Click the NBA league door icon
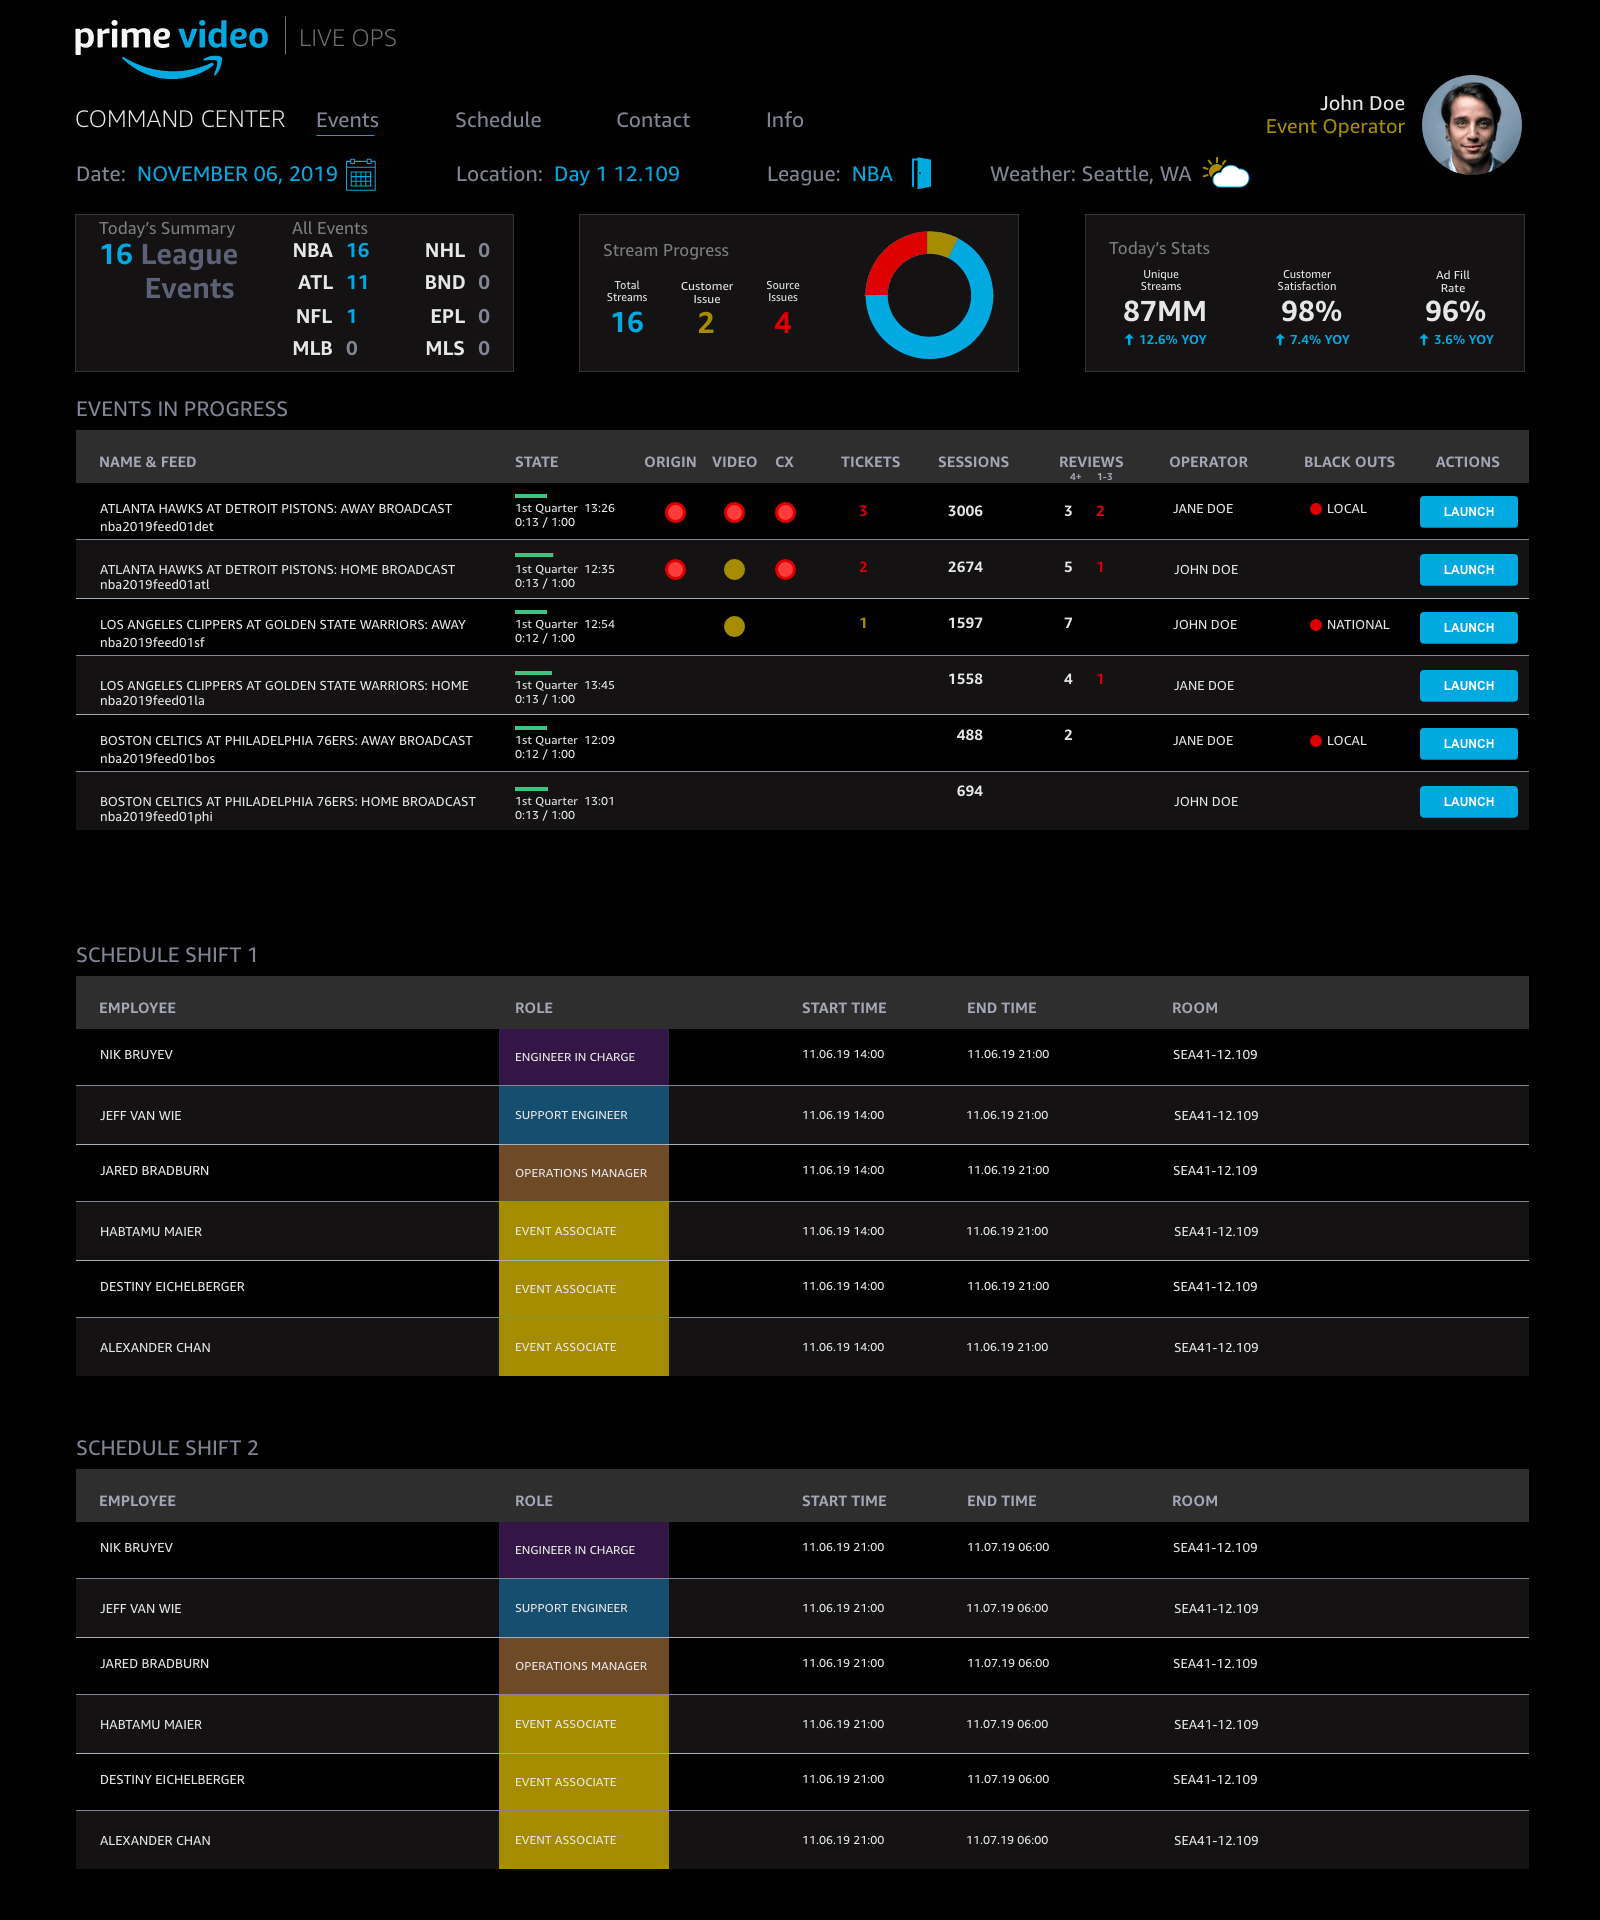 click(x=921, y=173)
